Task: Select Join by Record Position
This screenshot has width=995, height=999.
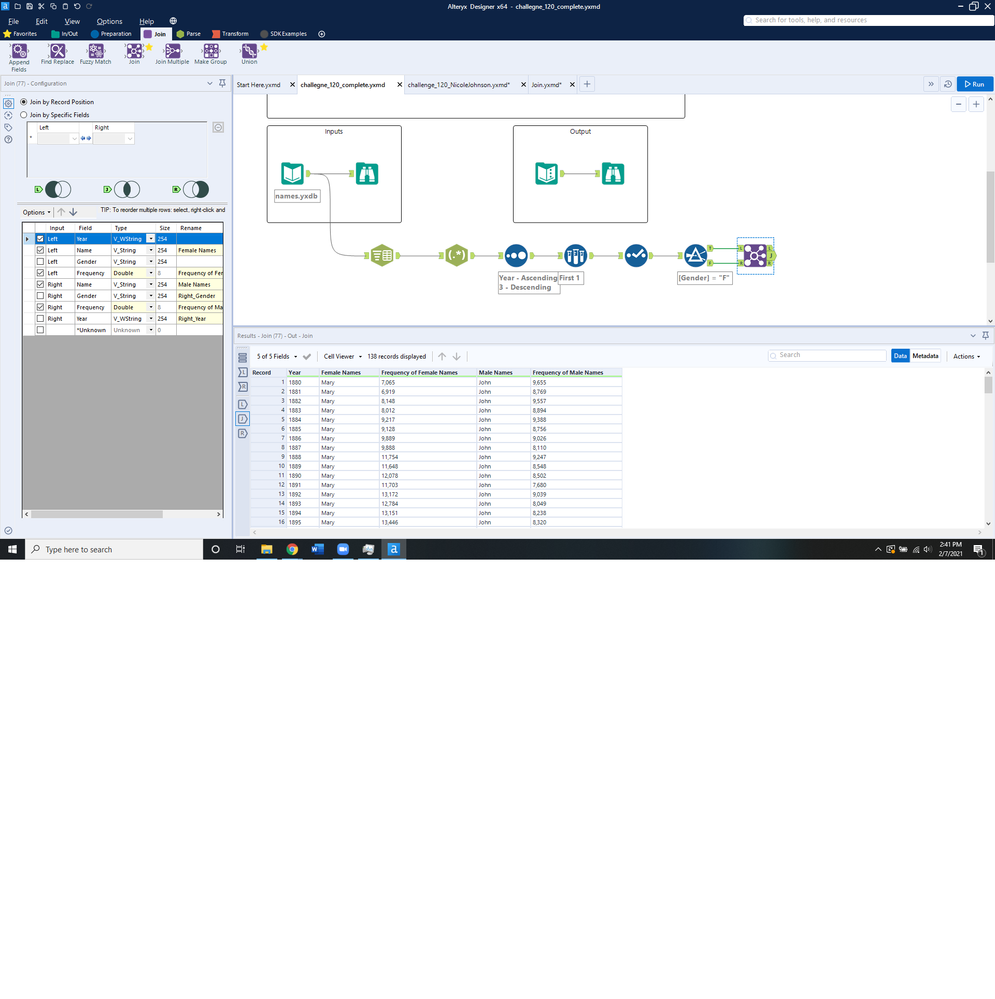Action: 24,102
